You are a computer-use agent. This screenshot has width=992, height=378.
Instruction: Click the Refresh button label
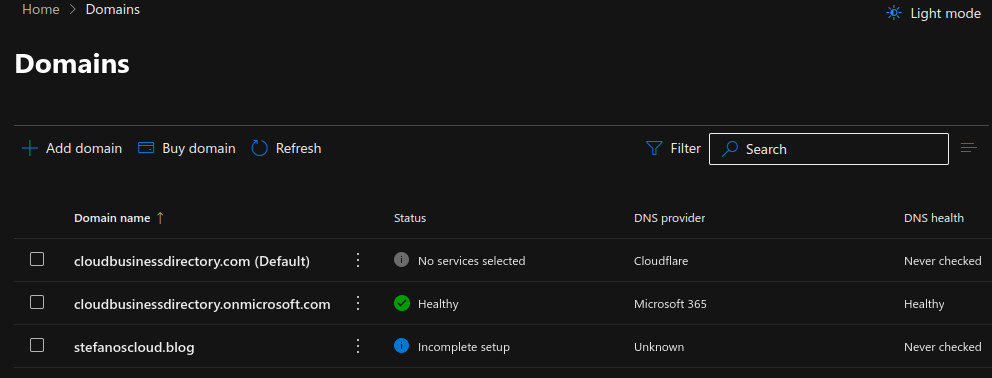coord(299,148)
